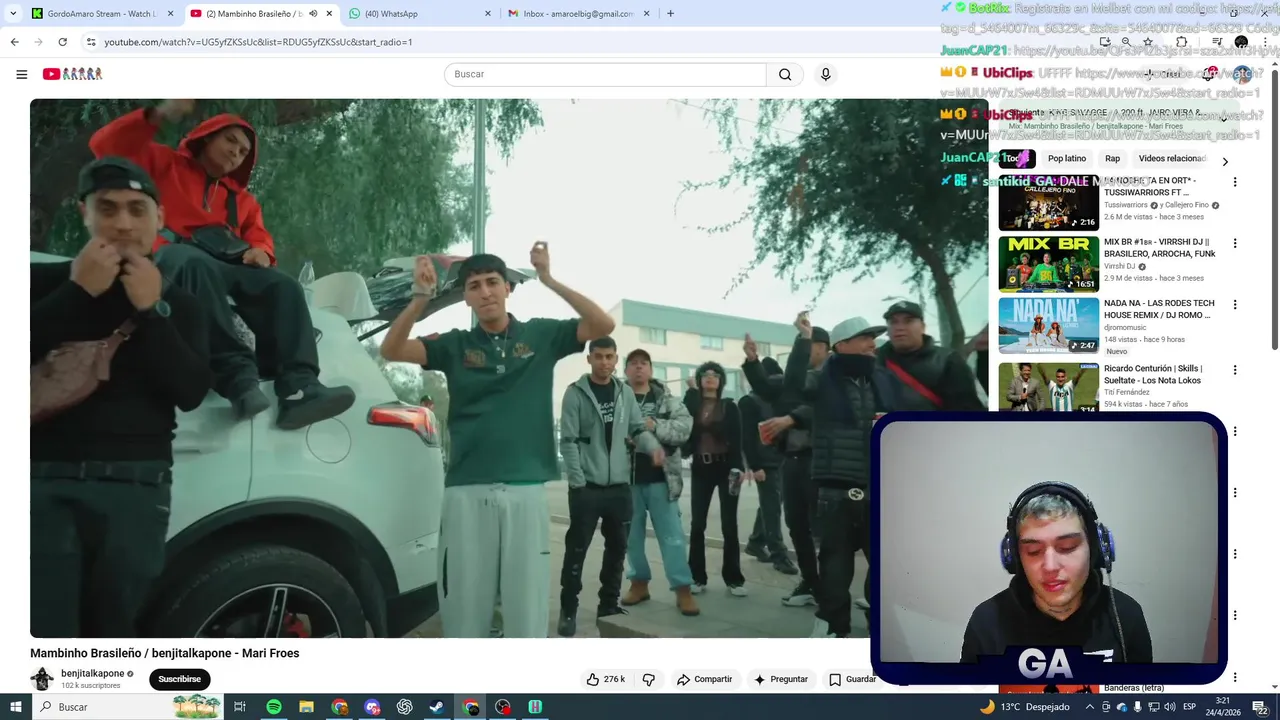Viewport: 1280px width, 720px height.
Task: Open options for MIX BR #1 video
Action: [1235, 243]
